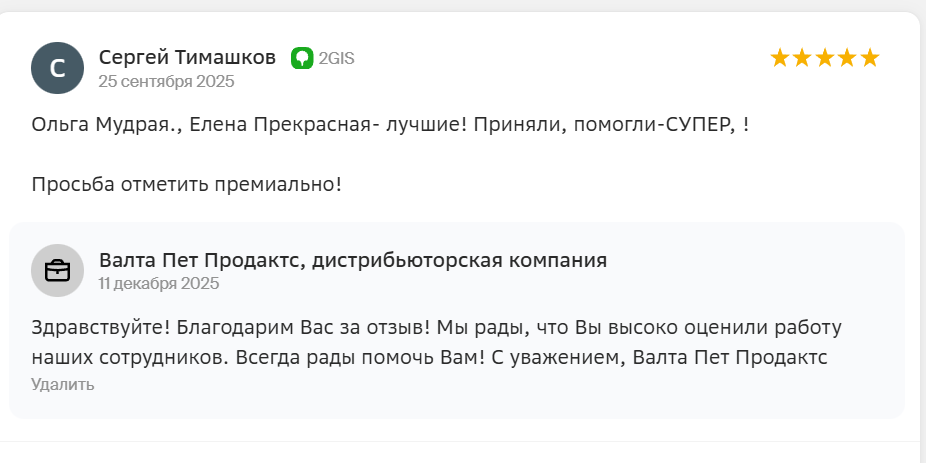This screenshot has width=926, height=463.
Task: Click the fourth rating star
Action: [847, 58]
